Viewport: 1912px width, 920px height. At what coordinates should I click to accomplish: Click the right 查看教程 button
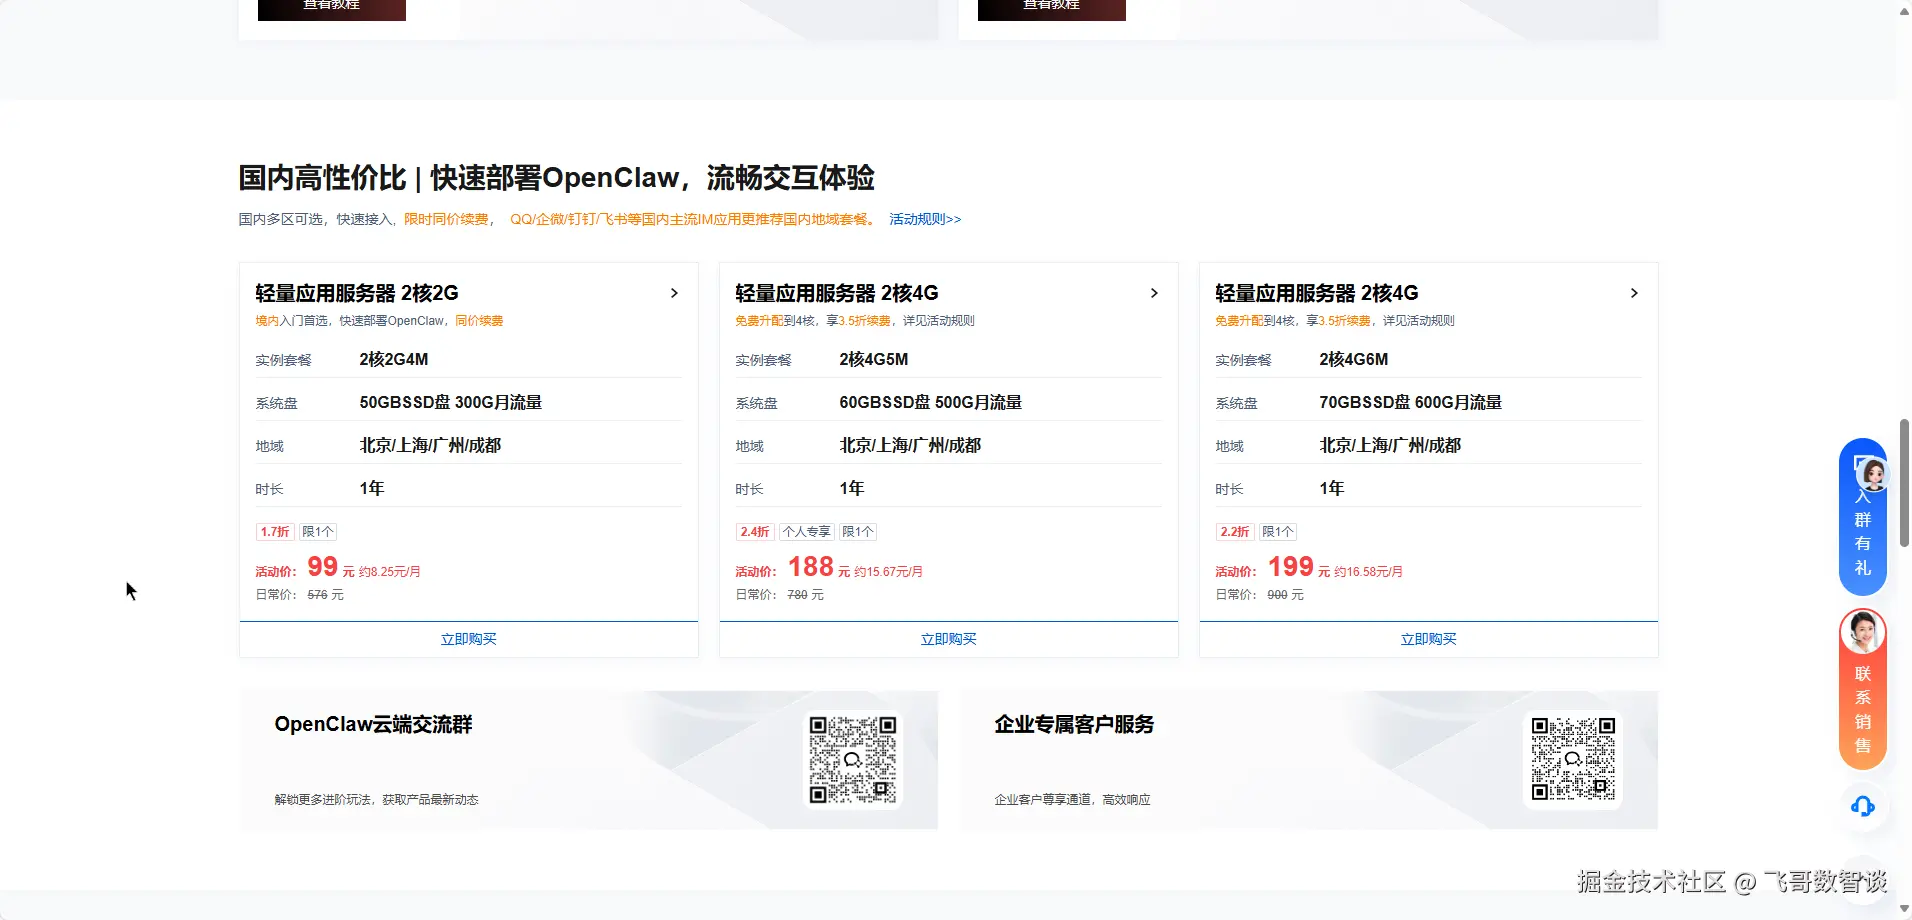(x=1052, y=8)
